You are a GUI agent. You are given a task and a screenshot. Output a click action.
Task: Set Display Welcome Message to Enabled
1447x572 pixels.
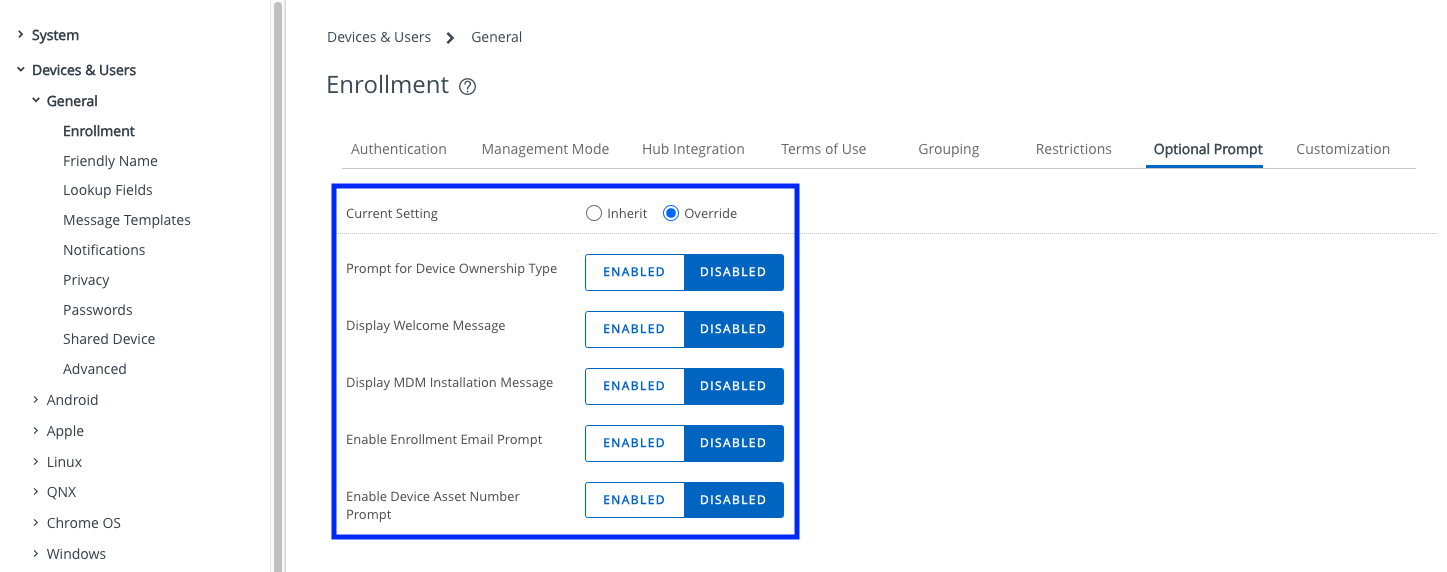pos(634,329)
